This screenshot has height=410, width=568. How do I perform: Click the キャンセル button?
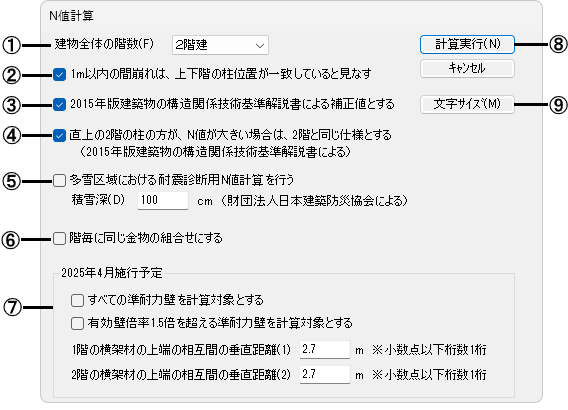(x=467, y=68)
